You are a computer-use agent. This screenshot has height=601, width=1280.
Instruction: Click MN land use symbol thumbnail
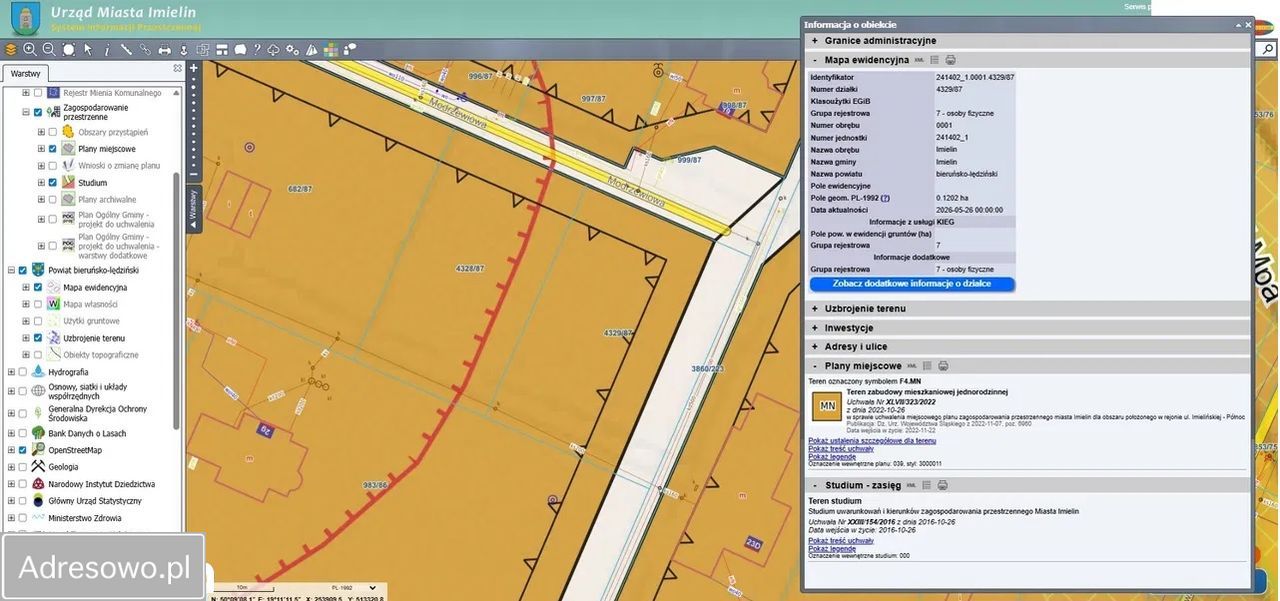click(827, 406)
